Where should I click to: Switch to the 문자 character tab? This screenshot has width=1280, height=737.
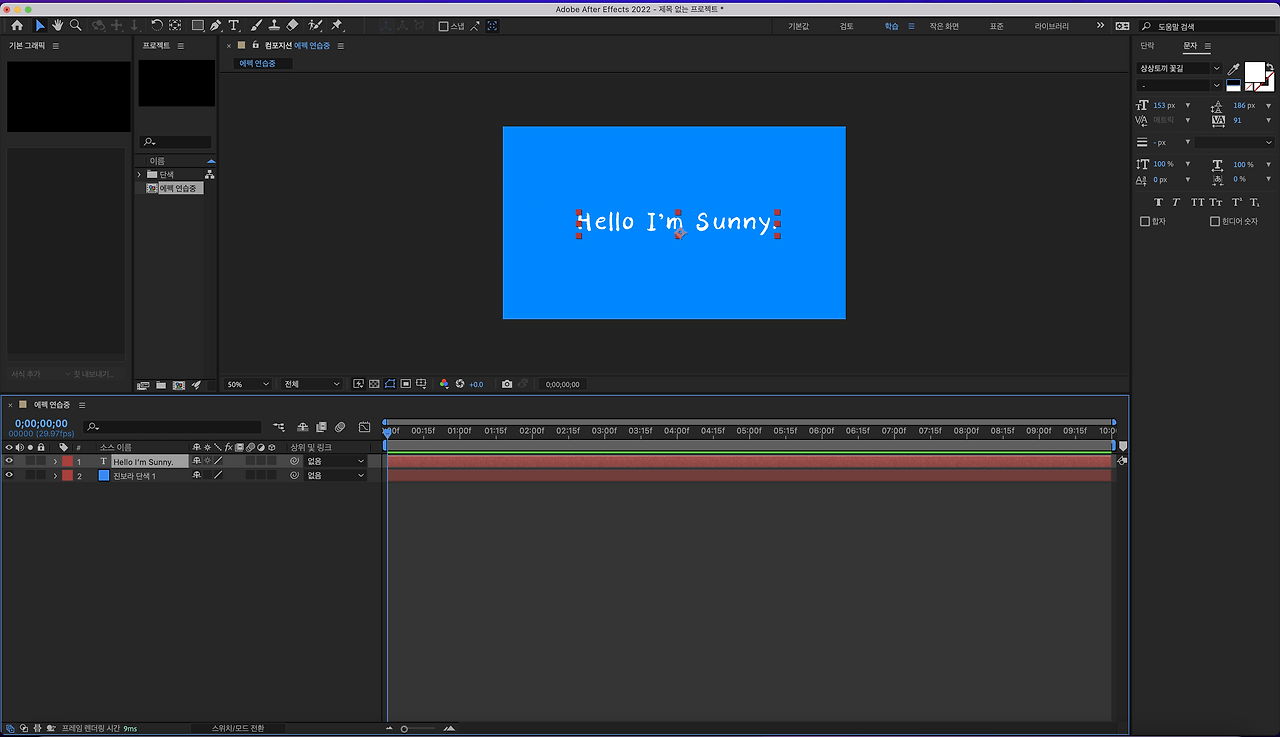(1189, 46)
